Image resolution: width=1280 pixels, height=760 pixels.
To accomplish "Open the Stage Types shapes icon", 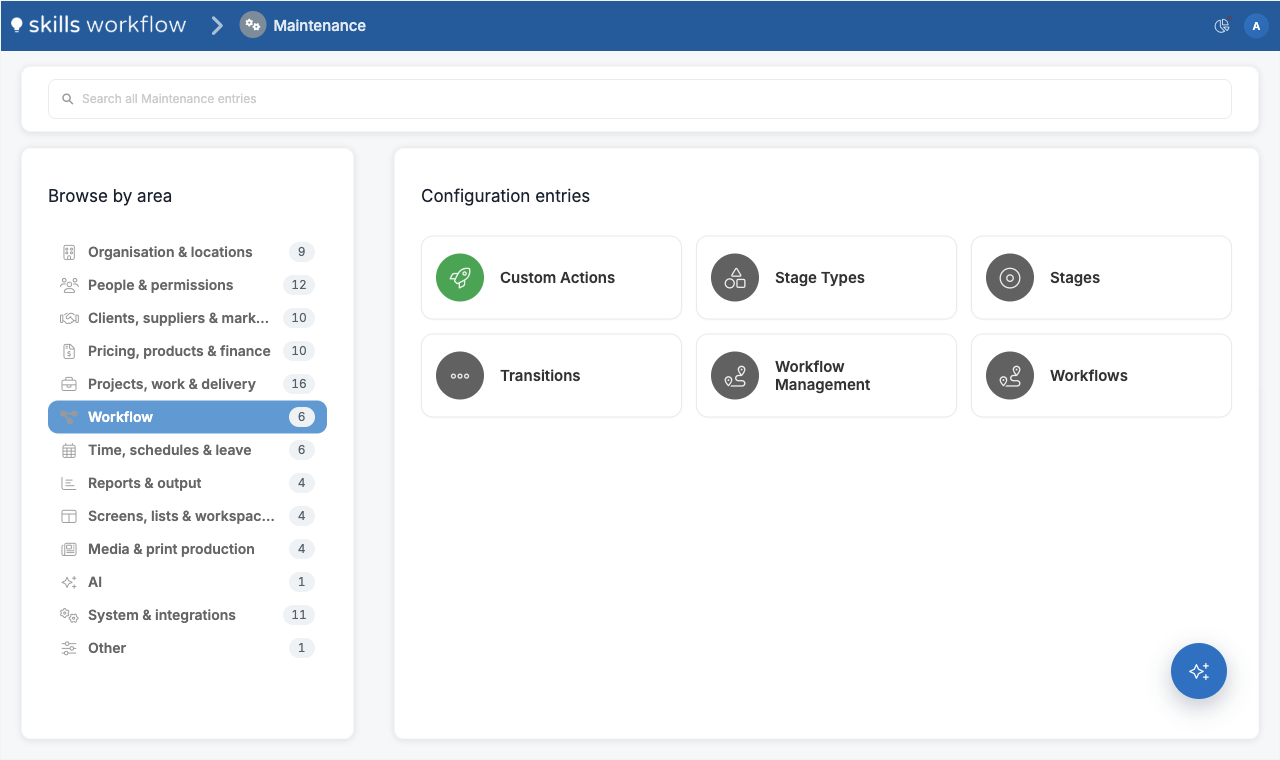I will (735, 278).
